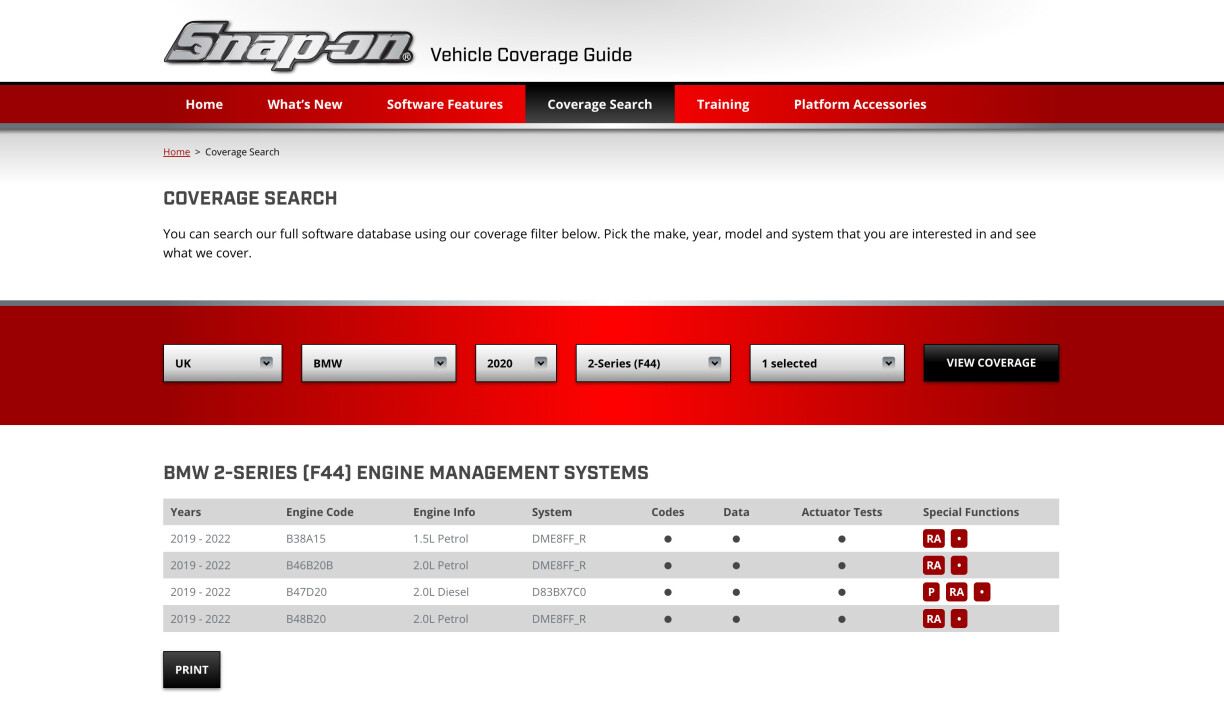The height and width of the screenshot is (723, 1224).
Task: Click the Print button
Action: click(x=192, y=670)
